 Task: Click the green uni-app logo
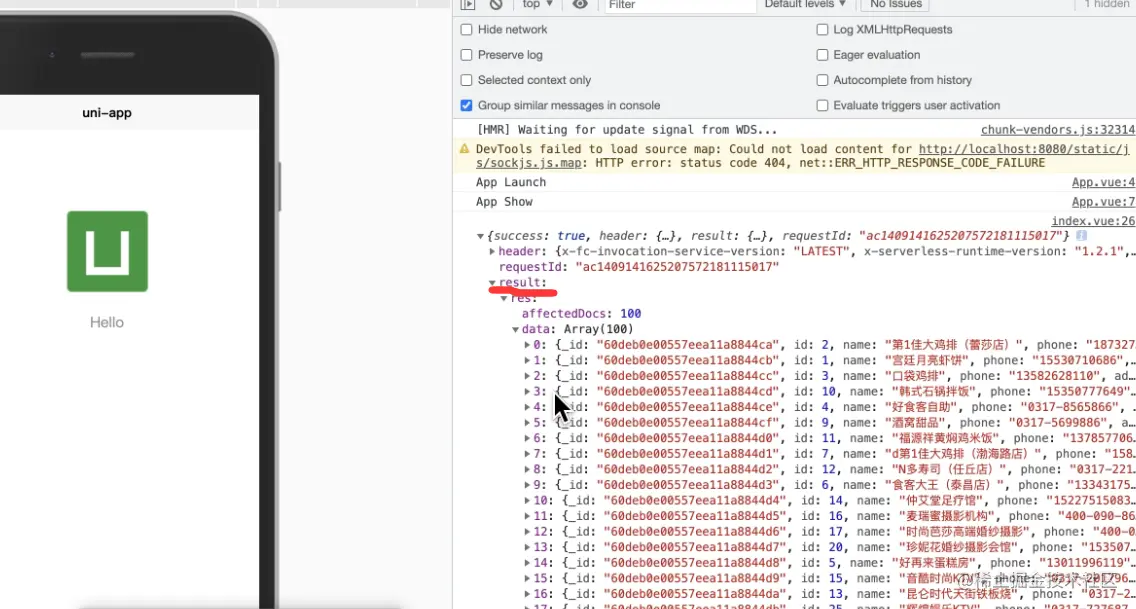[107, 251]
